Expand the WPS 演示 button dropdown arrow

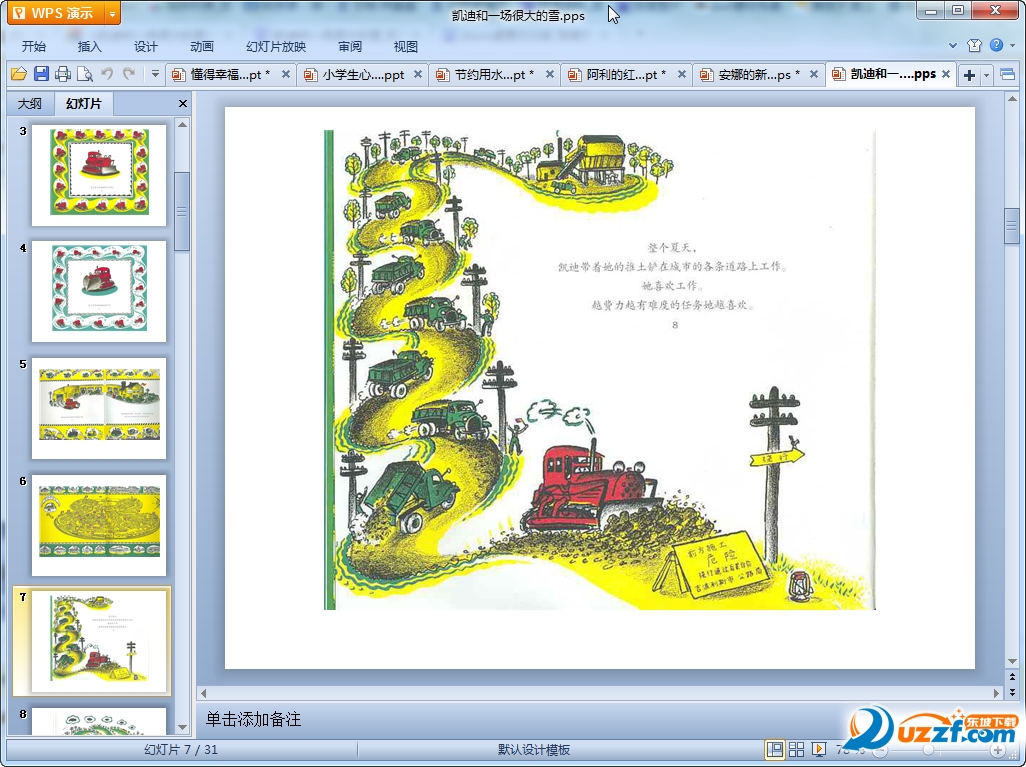click(113, 13)
